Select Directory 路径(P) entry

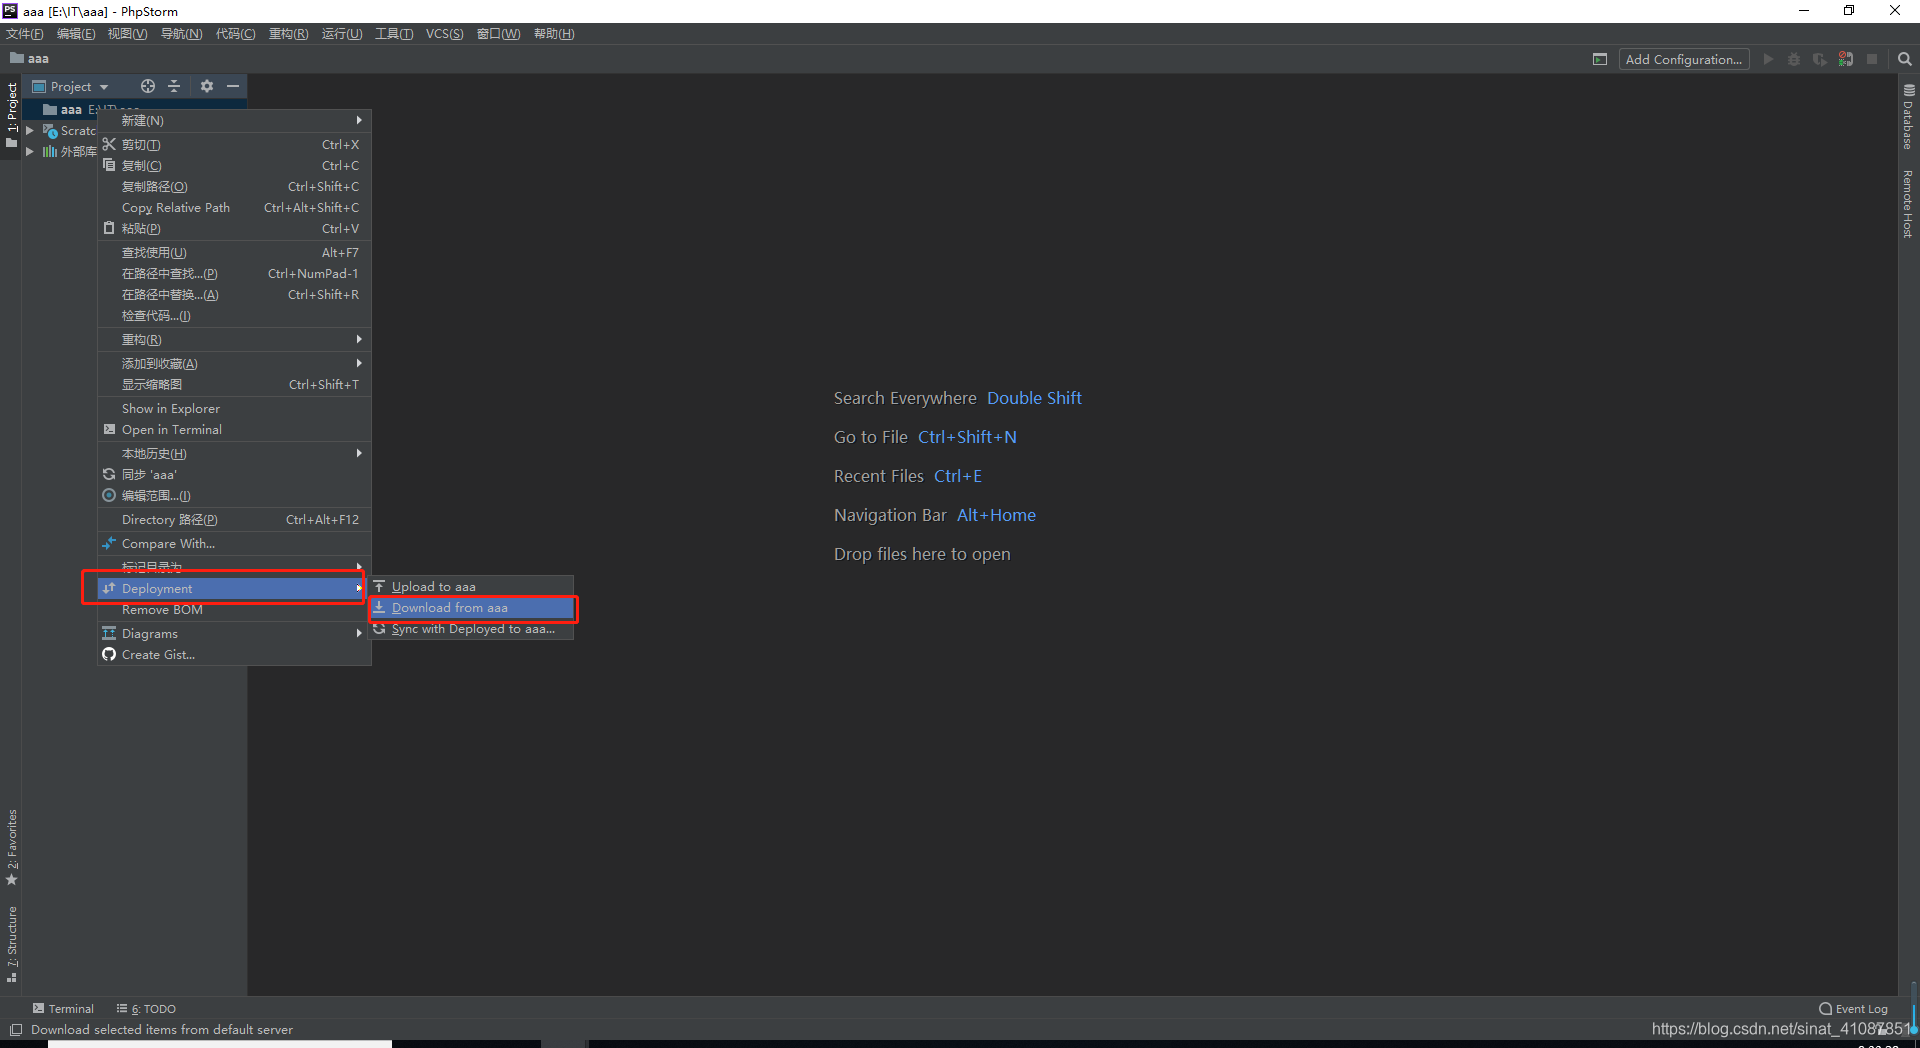pos(234,520)
